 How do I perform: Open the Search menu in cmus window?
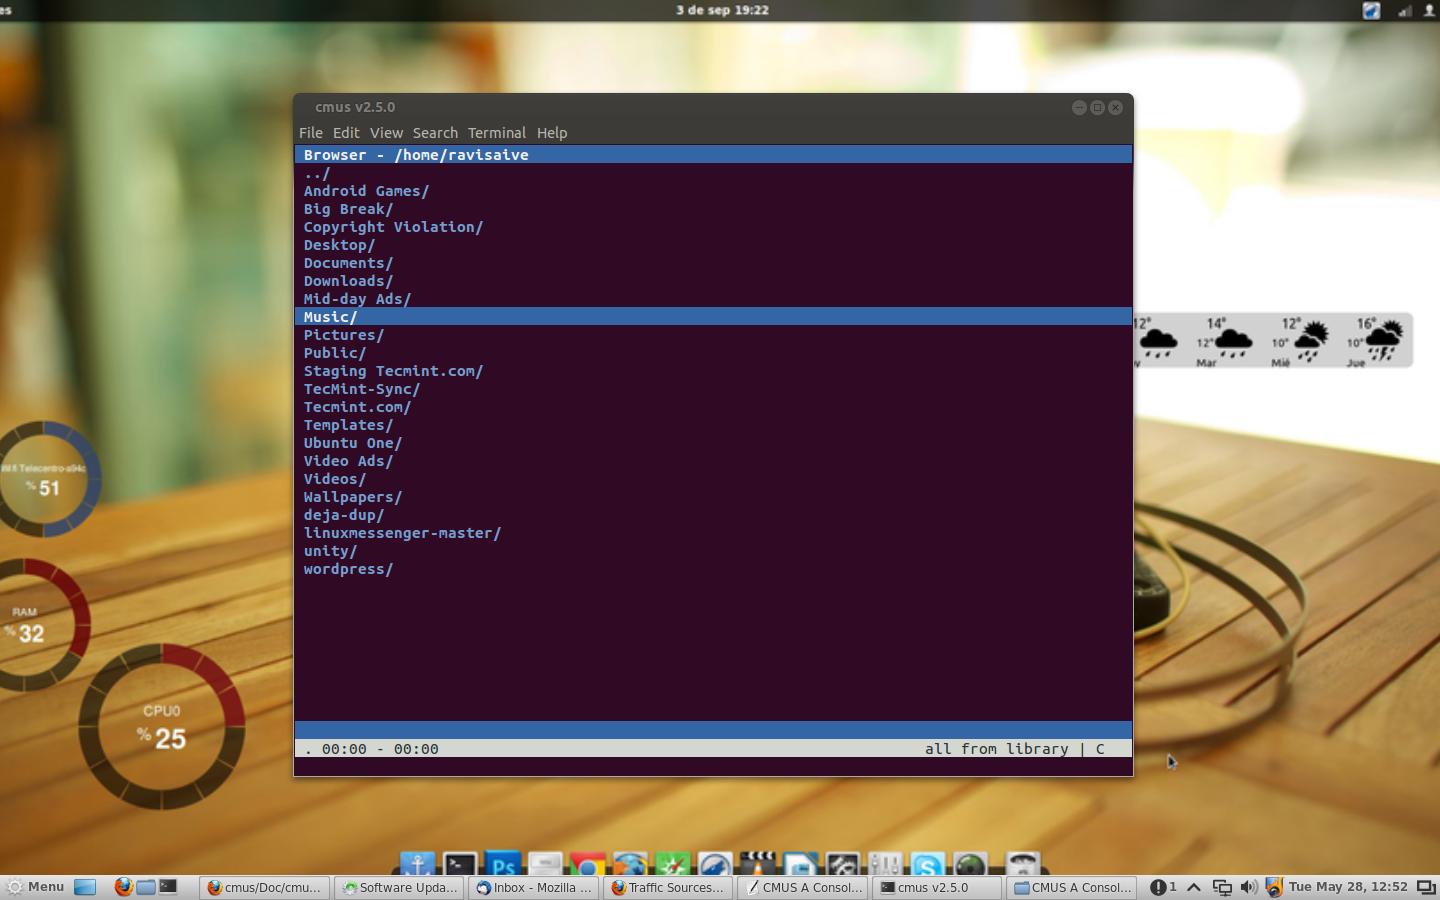[435, 133]
